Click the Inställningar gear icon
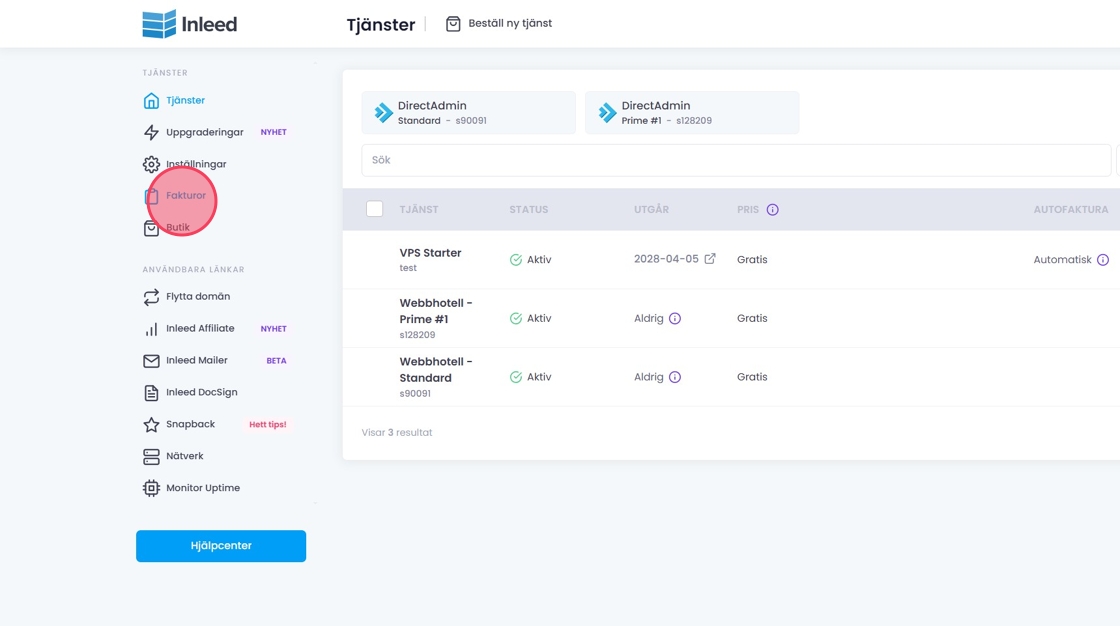This screenshot has height=626, width=1120. [x=151, y=164]
